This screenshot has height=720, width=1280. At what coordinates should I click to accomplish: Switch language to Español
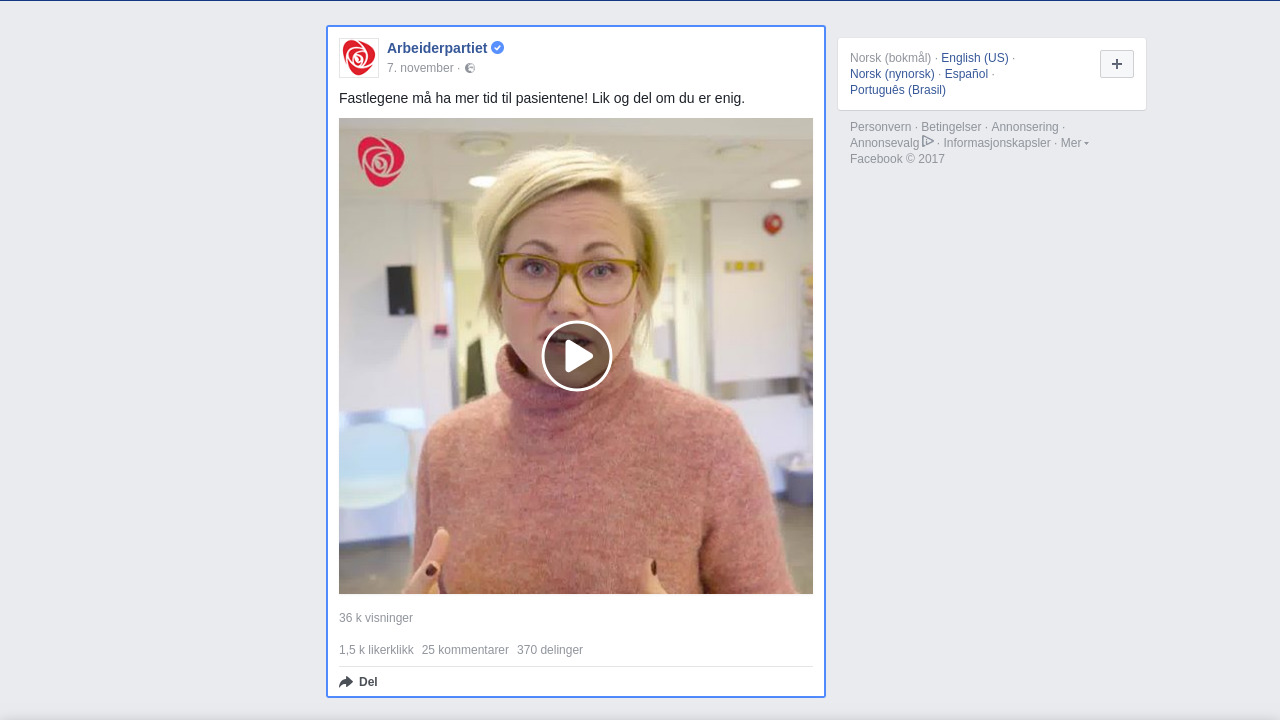click(x=966, y=74)
